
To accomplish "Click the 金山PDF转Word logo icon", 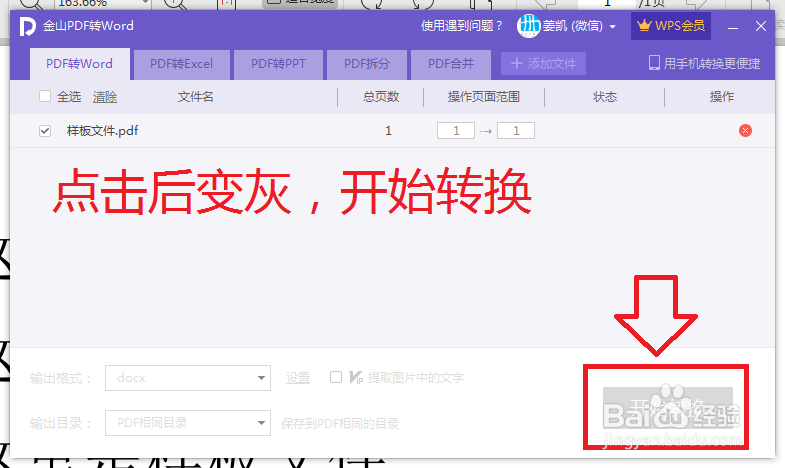I will tap(27, 26).
